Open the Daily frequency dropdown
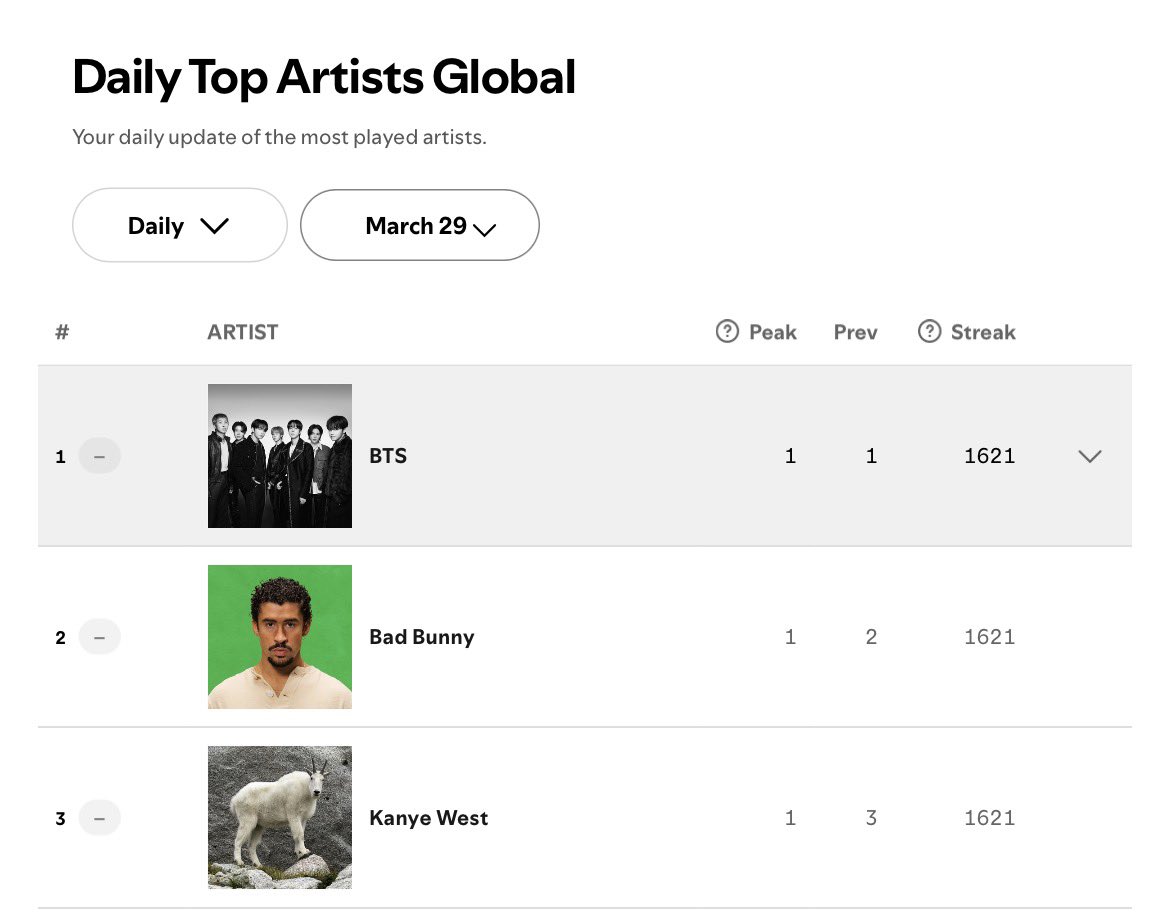Viewport: 1170px width, 915px height. tap(179, 226)
